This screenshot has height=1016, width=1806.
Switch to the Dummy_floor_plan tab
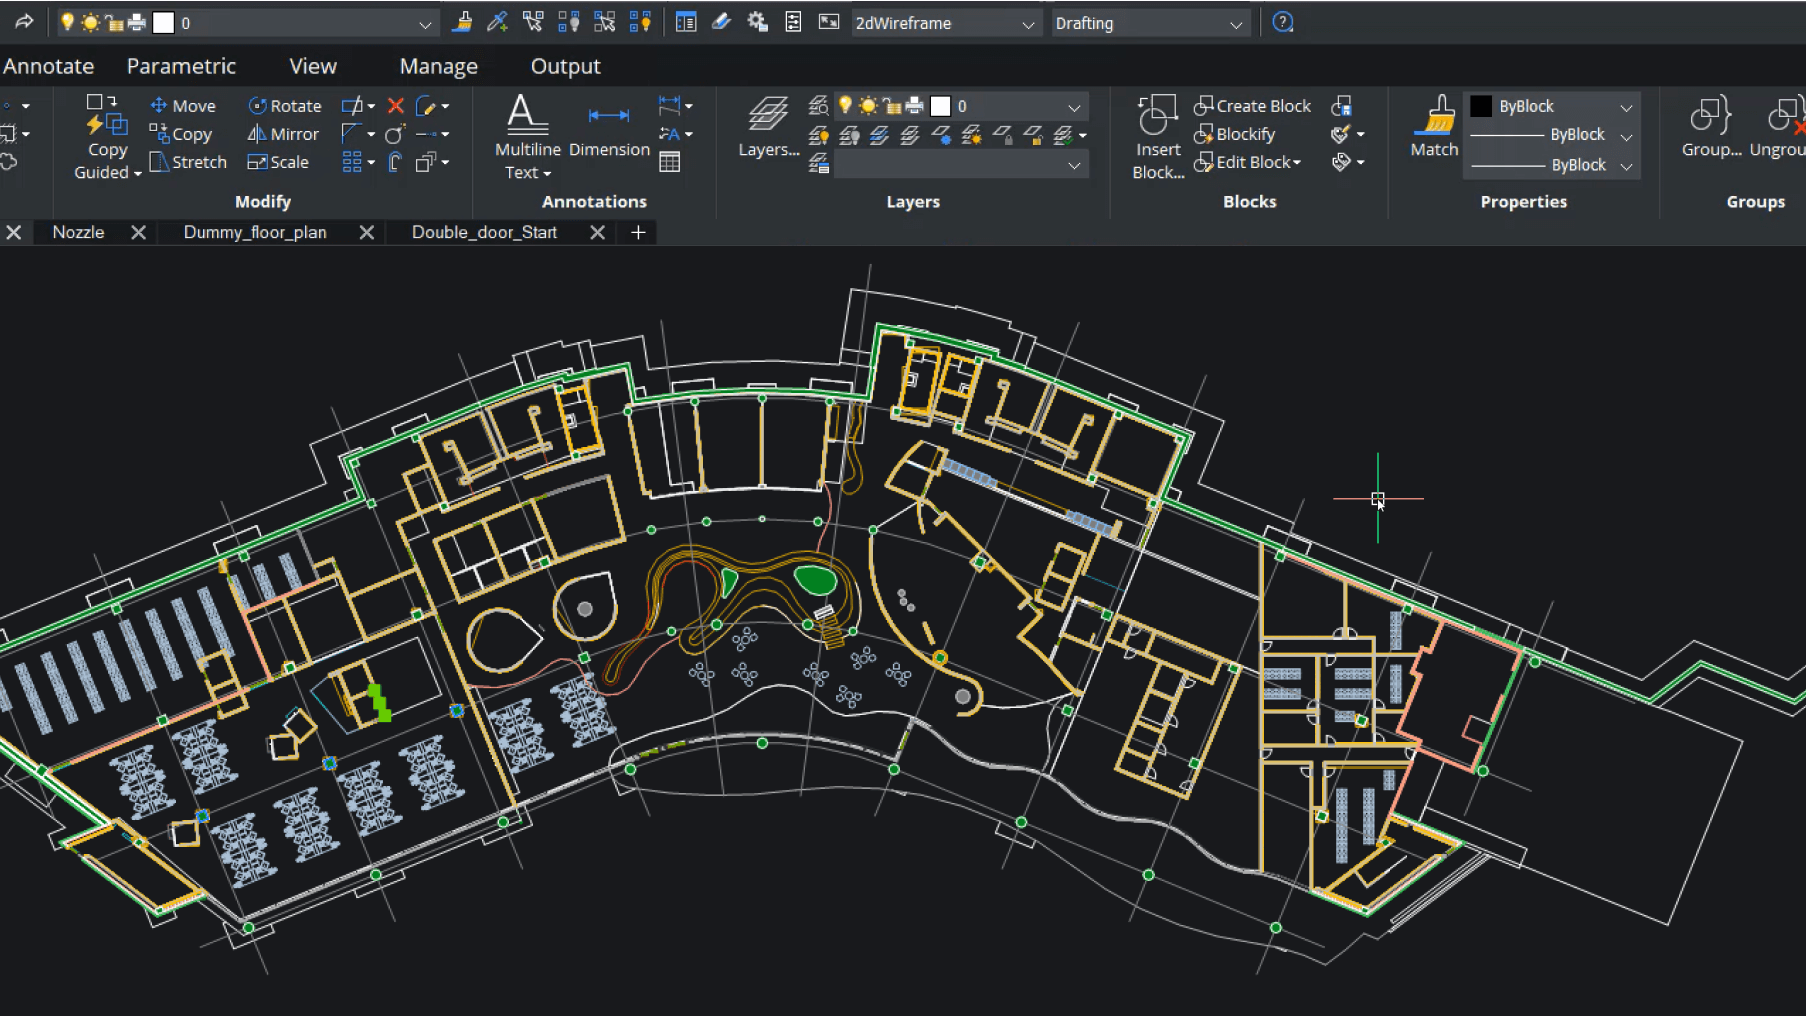[255, 232]
